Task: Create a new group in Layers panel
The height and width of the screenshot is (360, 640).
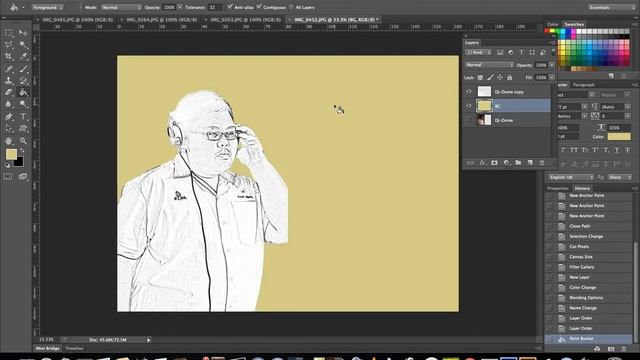Action: pos(518,163)
